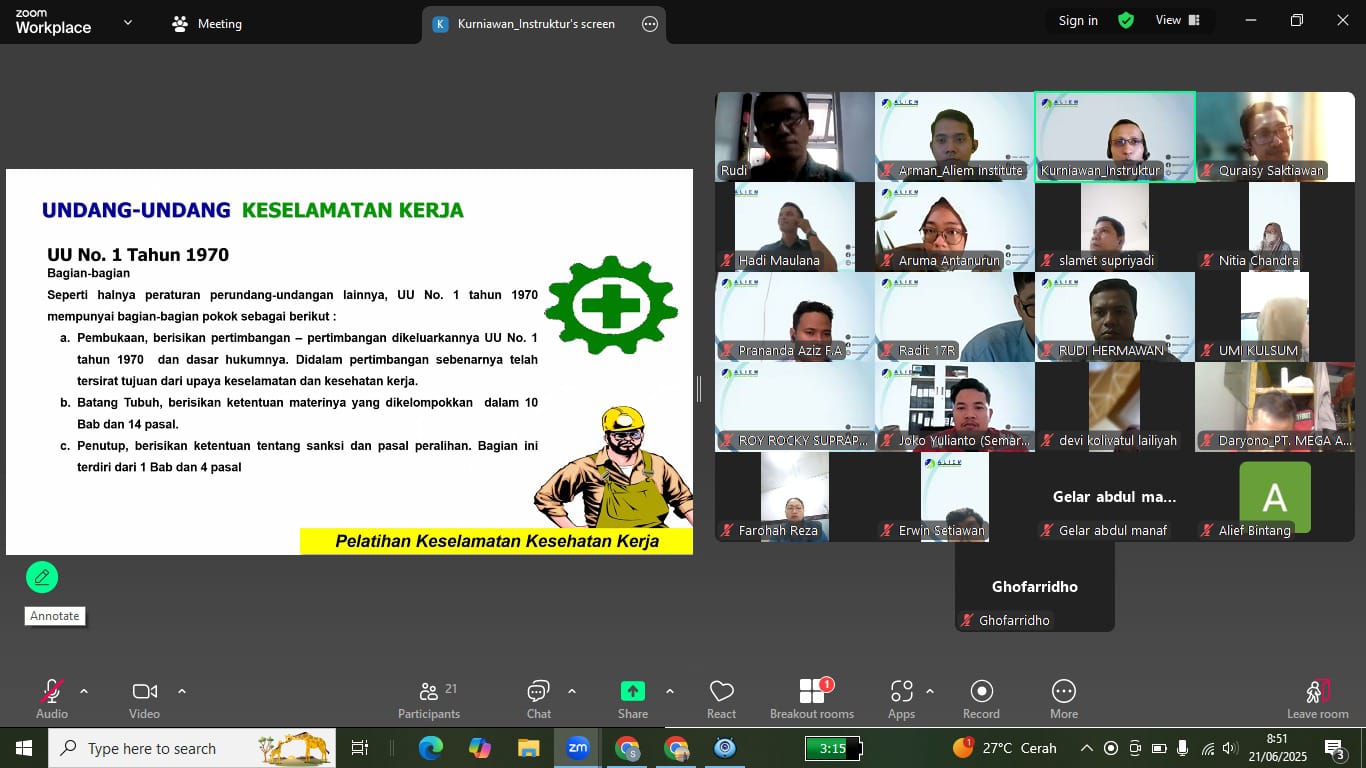
Task: Expand video options arrow next to Video
Action: tap(182, 691)
